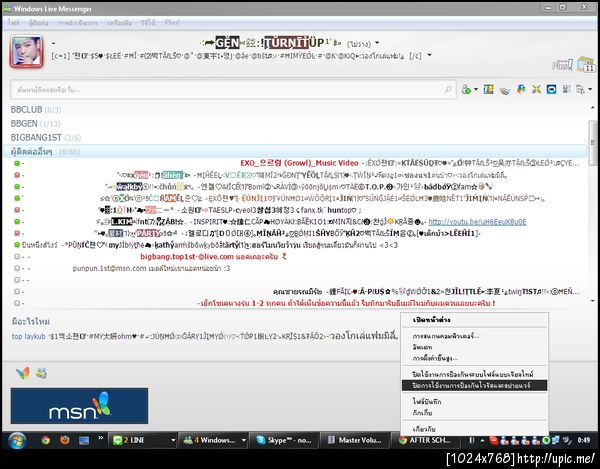Click the Windows Start orb
Image resolution: width=600 pixels, height=469 pixels.
16,441
